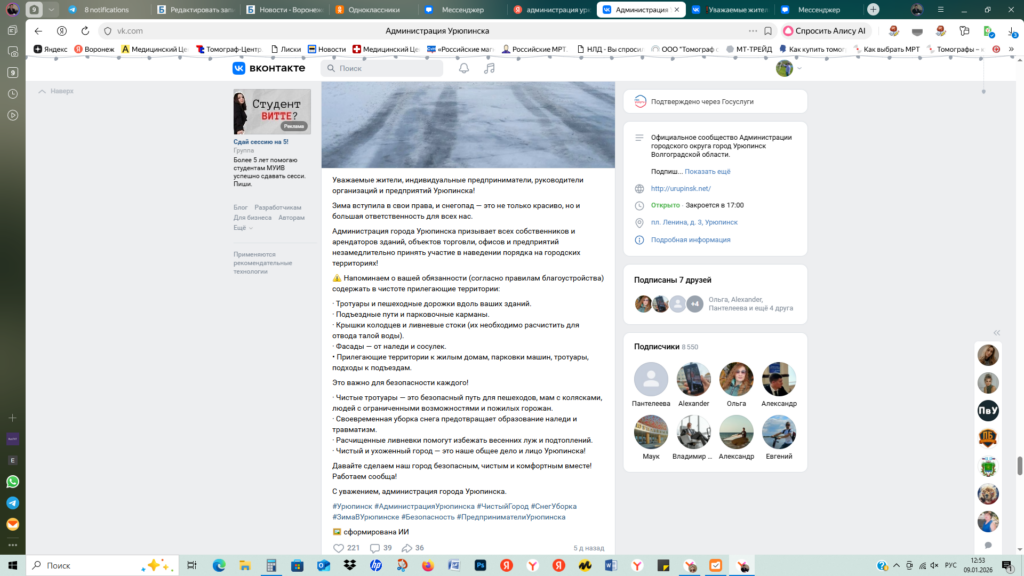Click the VK notifications bell icon

pyautogui.click(x=464, y=68)
